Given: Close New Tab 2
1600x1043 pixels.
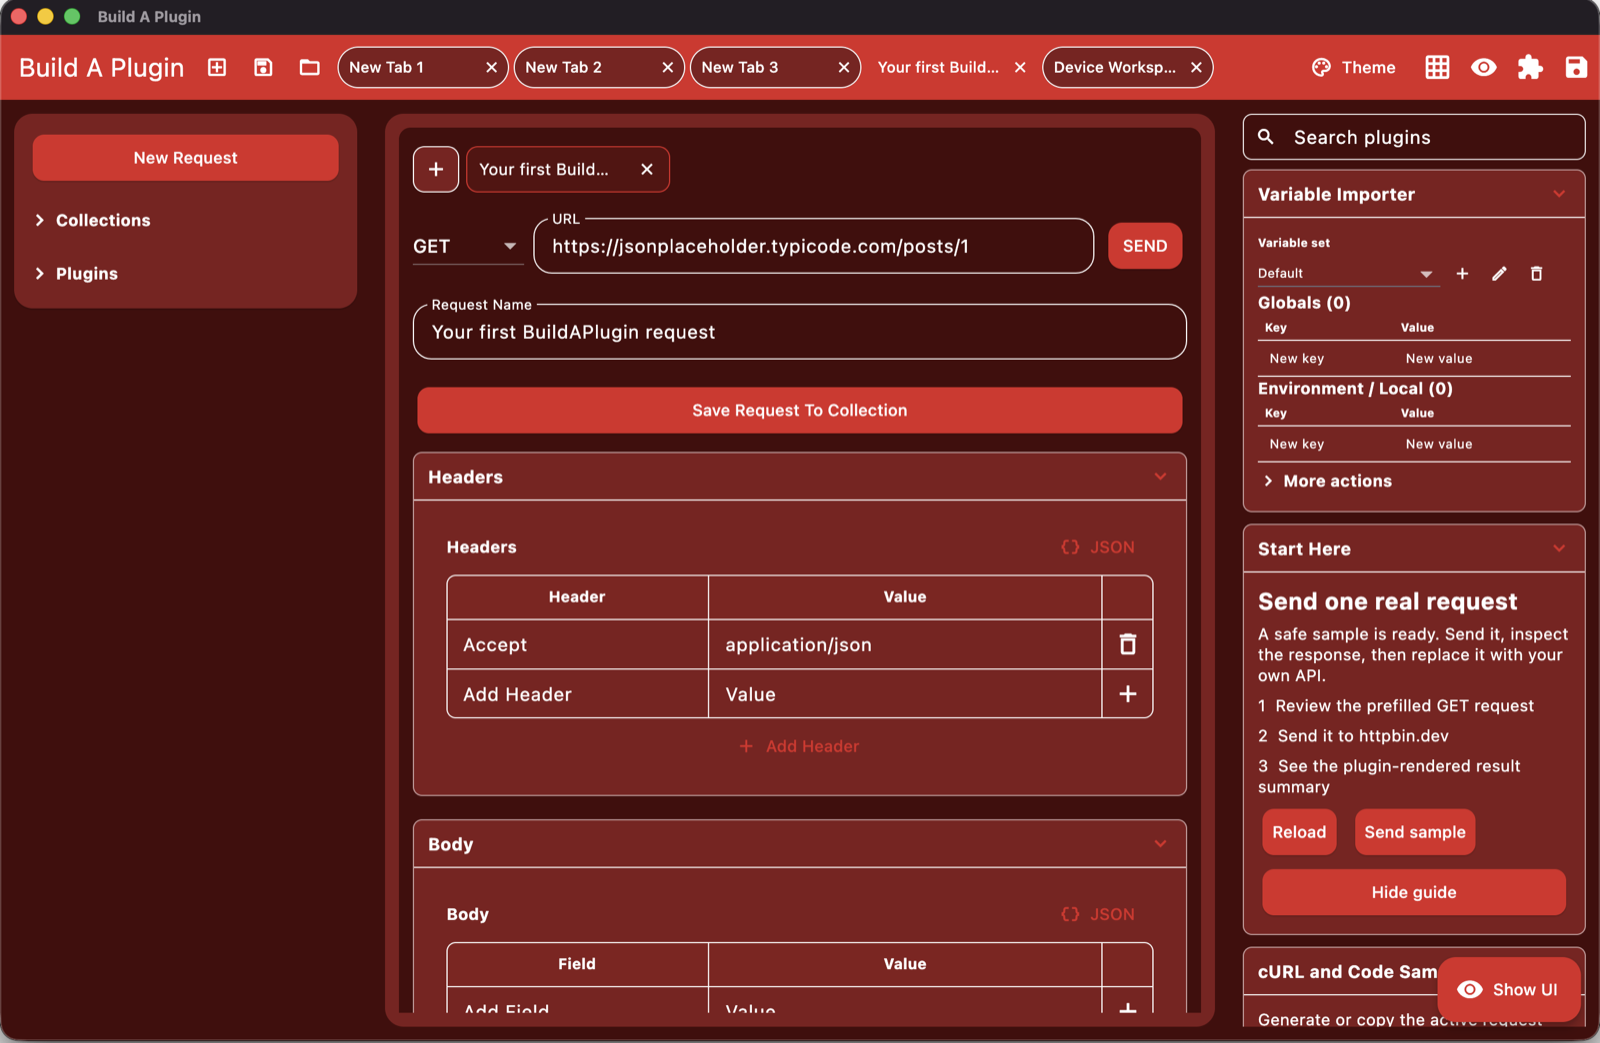Looking at the screenshot, I should click(x=667, y=67).
